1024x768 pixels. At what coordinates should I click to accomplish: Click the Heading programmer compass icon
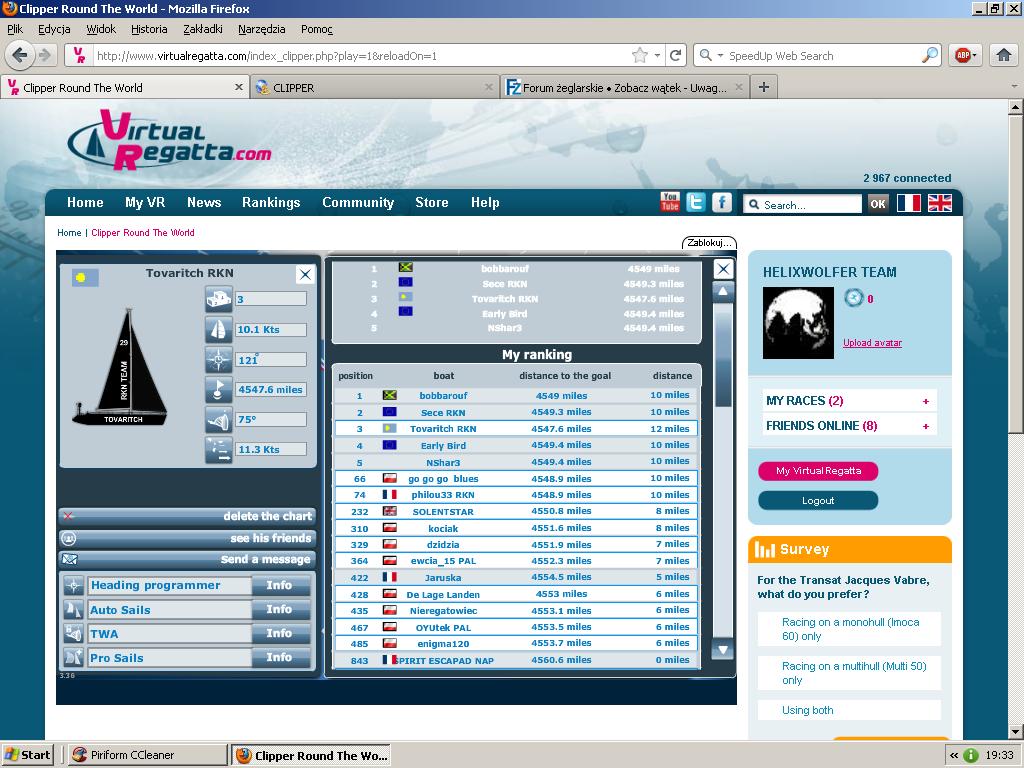click(x=73, y=586)
